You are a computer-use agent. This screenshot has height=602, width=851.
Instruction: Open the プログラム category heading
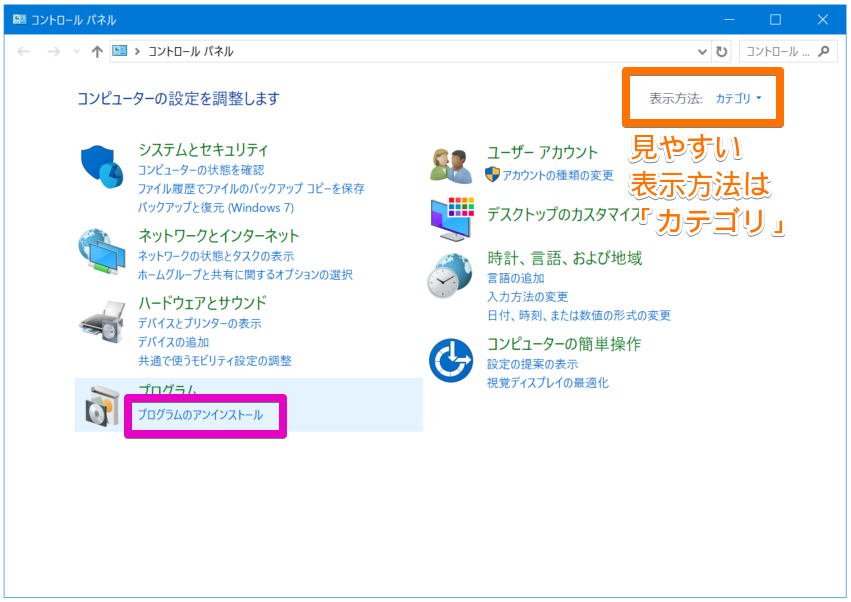tap(168, 389)
